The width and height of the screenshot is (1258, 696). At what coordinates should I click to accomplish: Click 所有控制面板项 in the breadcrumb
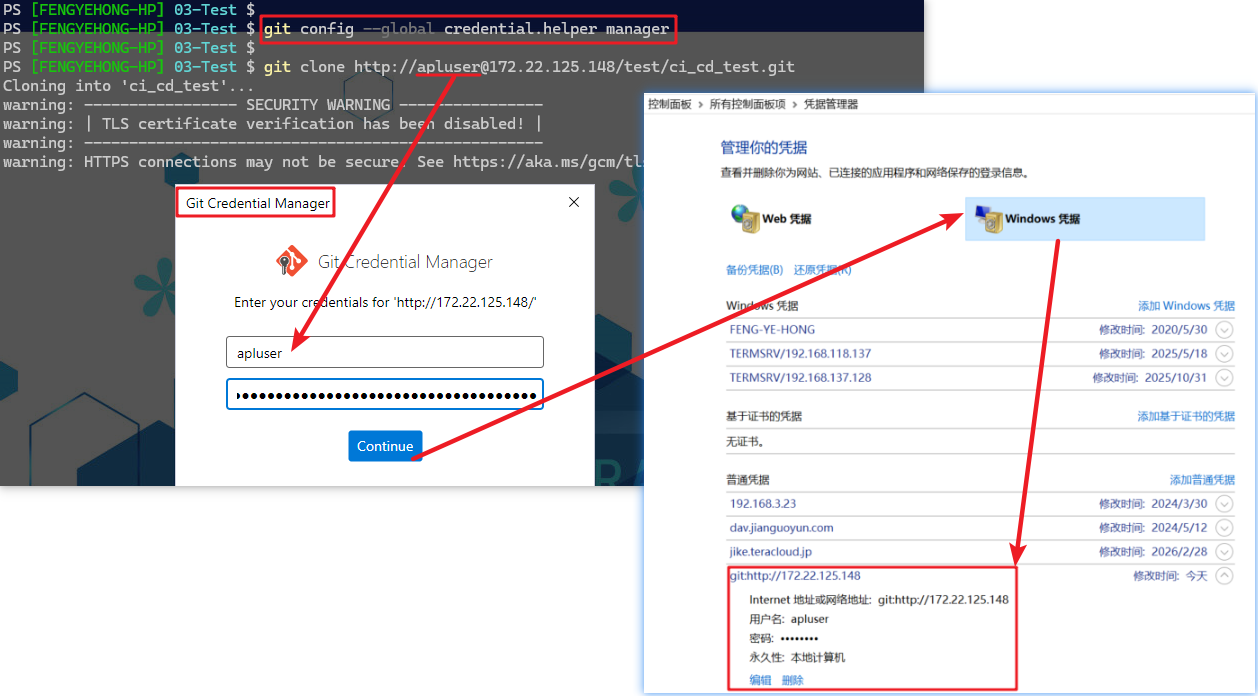pos(748,104)
